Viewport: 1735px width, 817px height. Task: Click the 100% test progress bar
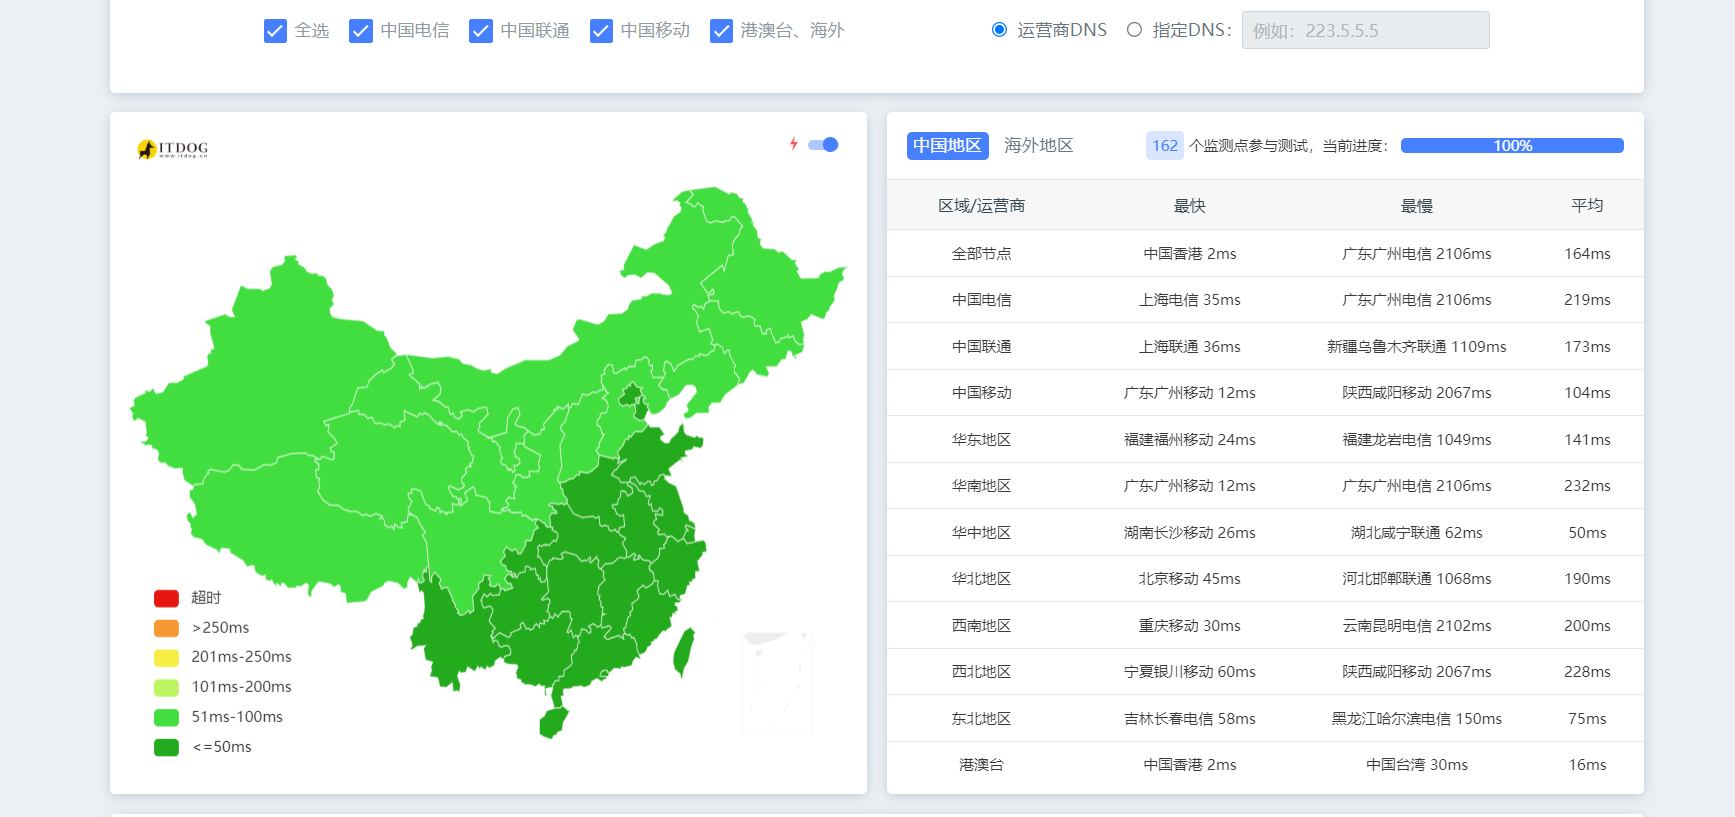1512,146
